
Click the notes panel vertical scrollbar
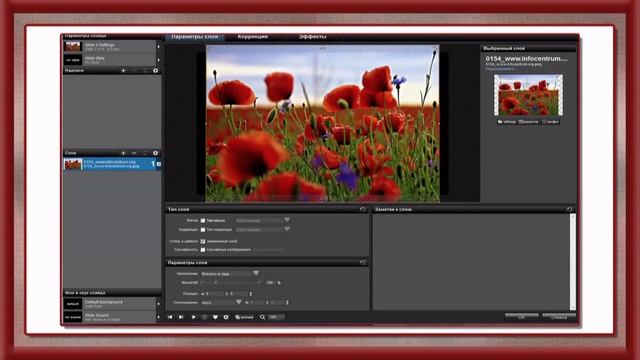(573, 262)
